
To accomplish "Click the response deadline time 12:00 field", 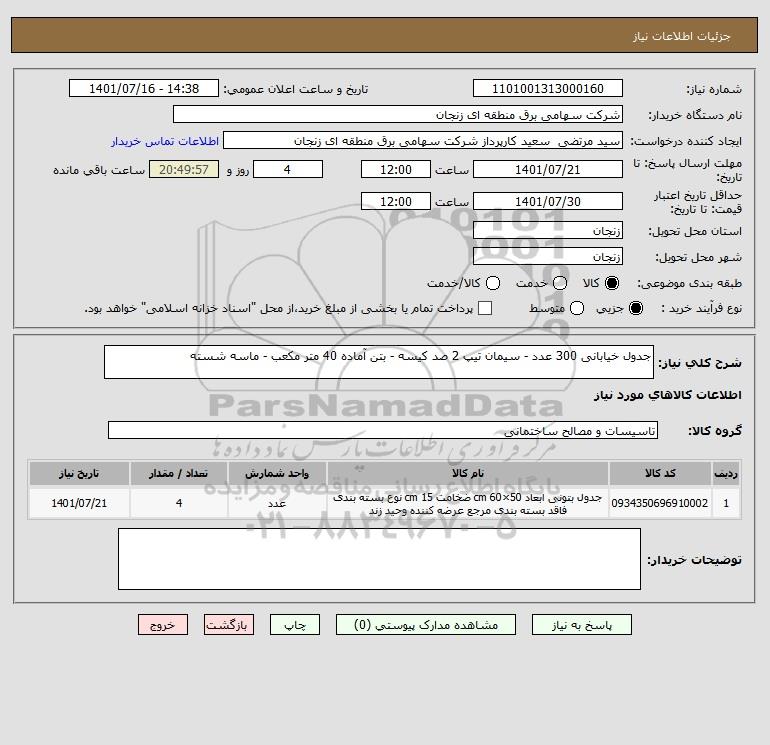I will pyautogui.click(x=396, y=169).
